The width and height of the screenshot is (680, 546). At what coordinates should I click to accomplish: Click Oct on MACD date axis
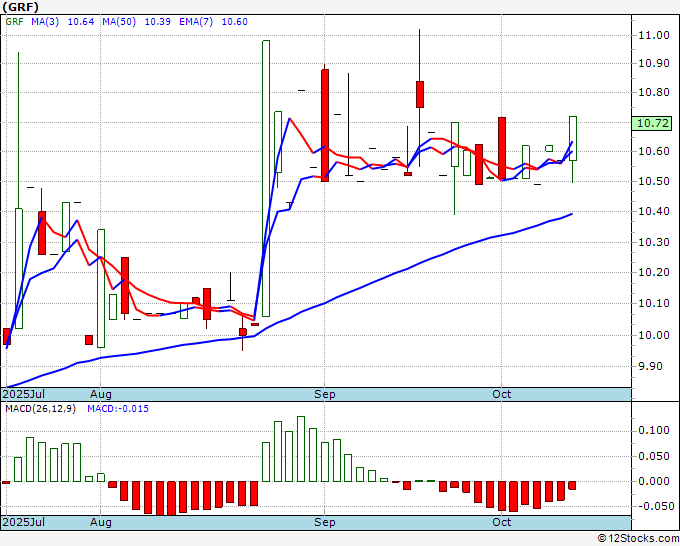502,522
